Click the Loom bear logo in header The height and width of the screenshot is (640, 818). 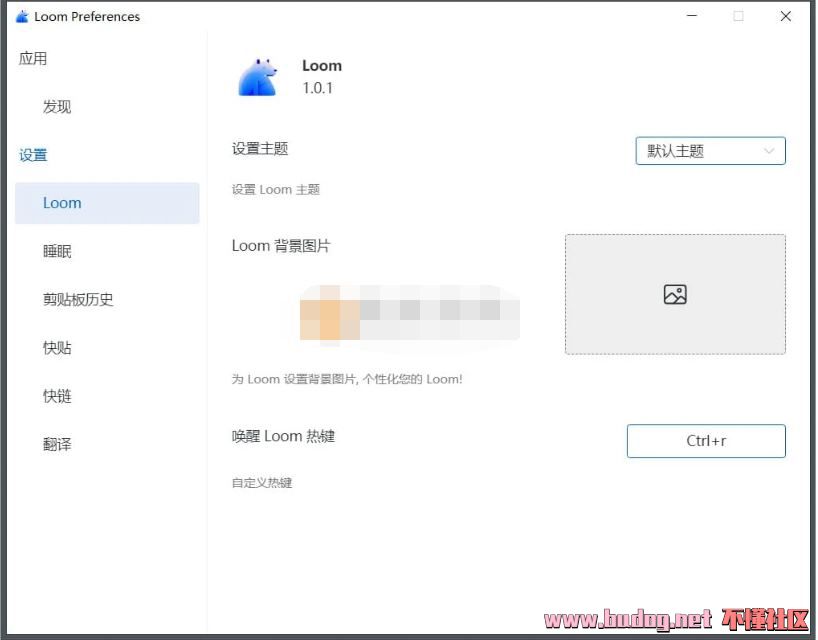coord(257,77)
